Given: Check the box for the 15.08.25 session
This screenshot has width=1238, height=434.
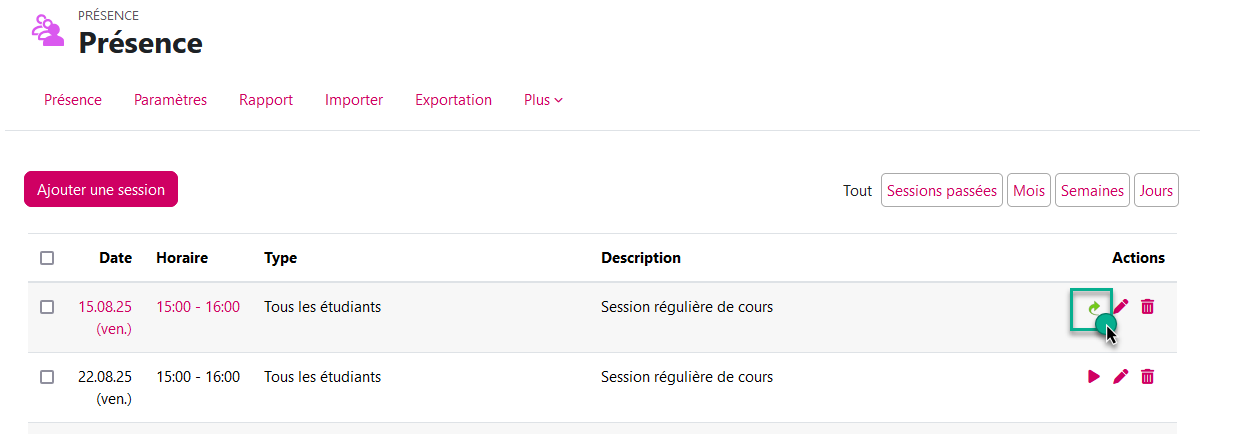Looking at the screenshot, I should pos(47,307).
